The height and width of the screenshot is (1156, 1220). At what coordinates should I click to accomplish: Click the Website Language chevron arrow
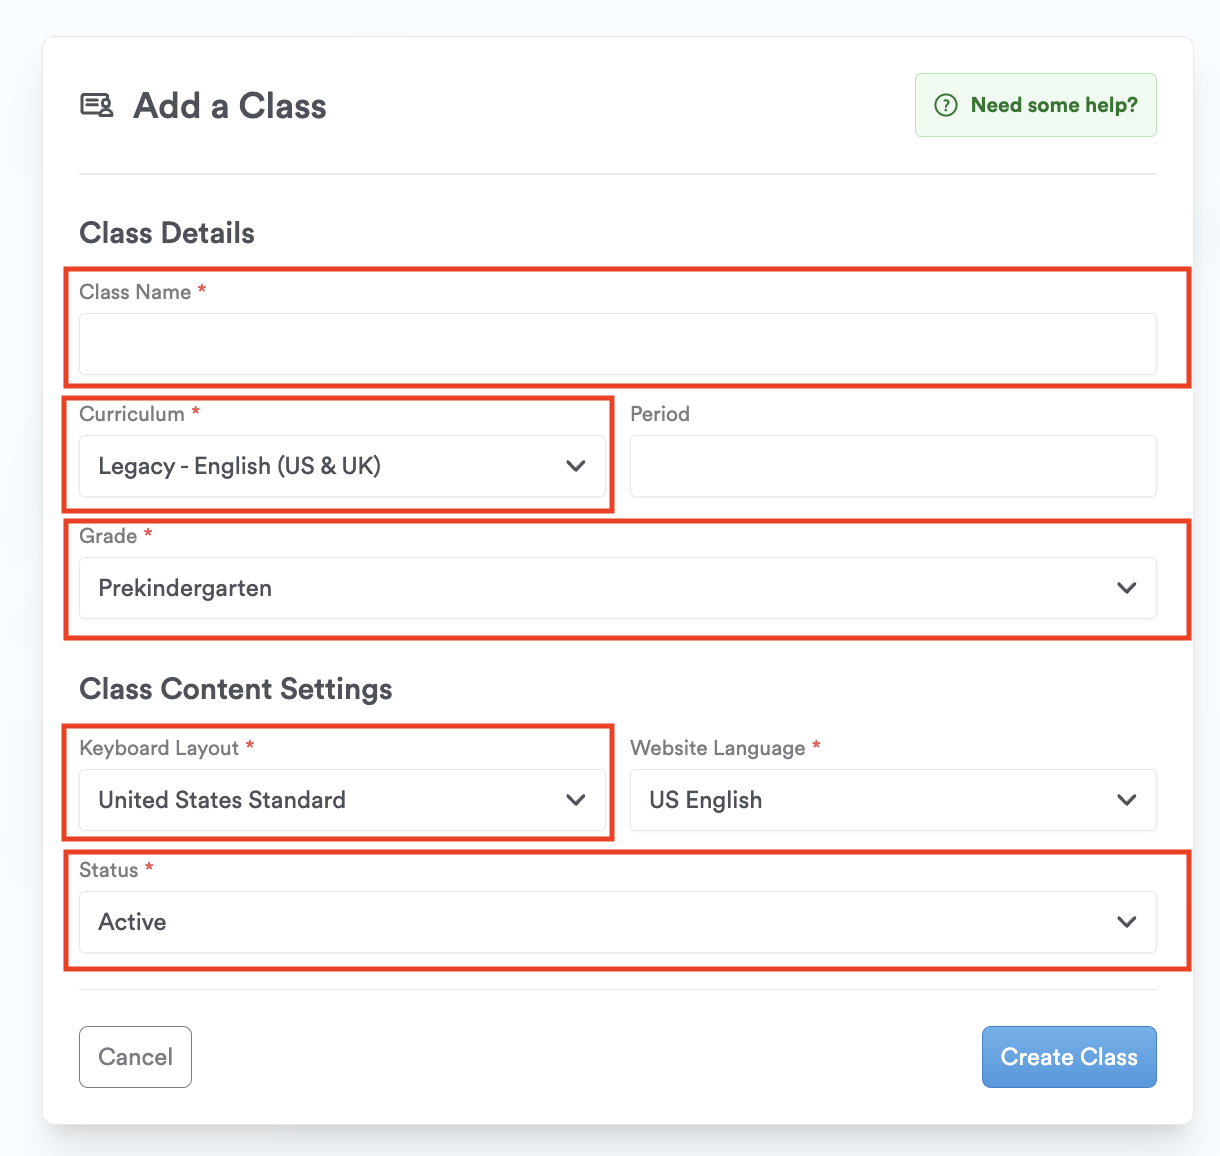coord(1126,800)
